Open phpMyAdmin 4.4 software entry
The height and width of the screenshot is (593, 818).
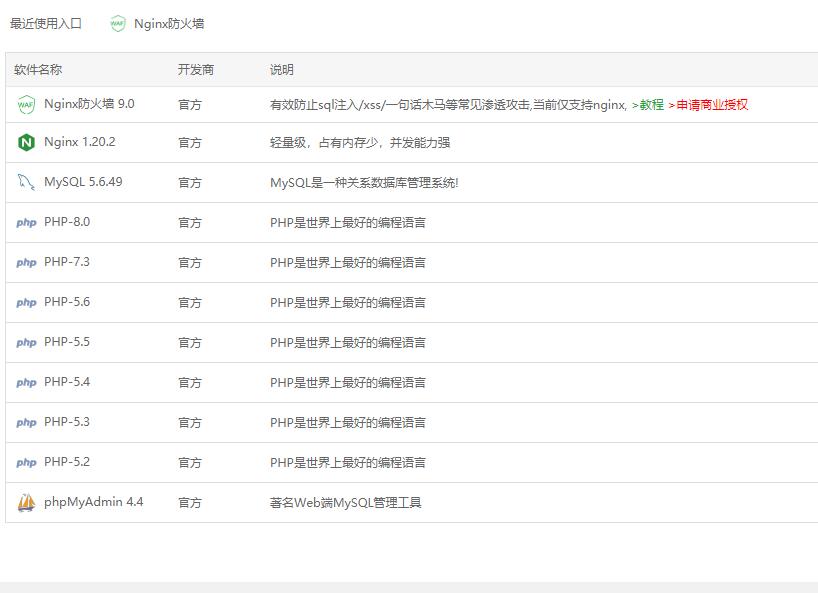coord(94,502)
